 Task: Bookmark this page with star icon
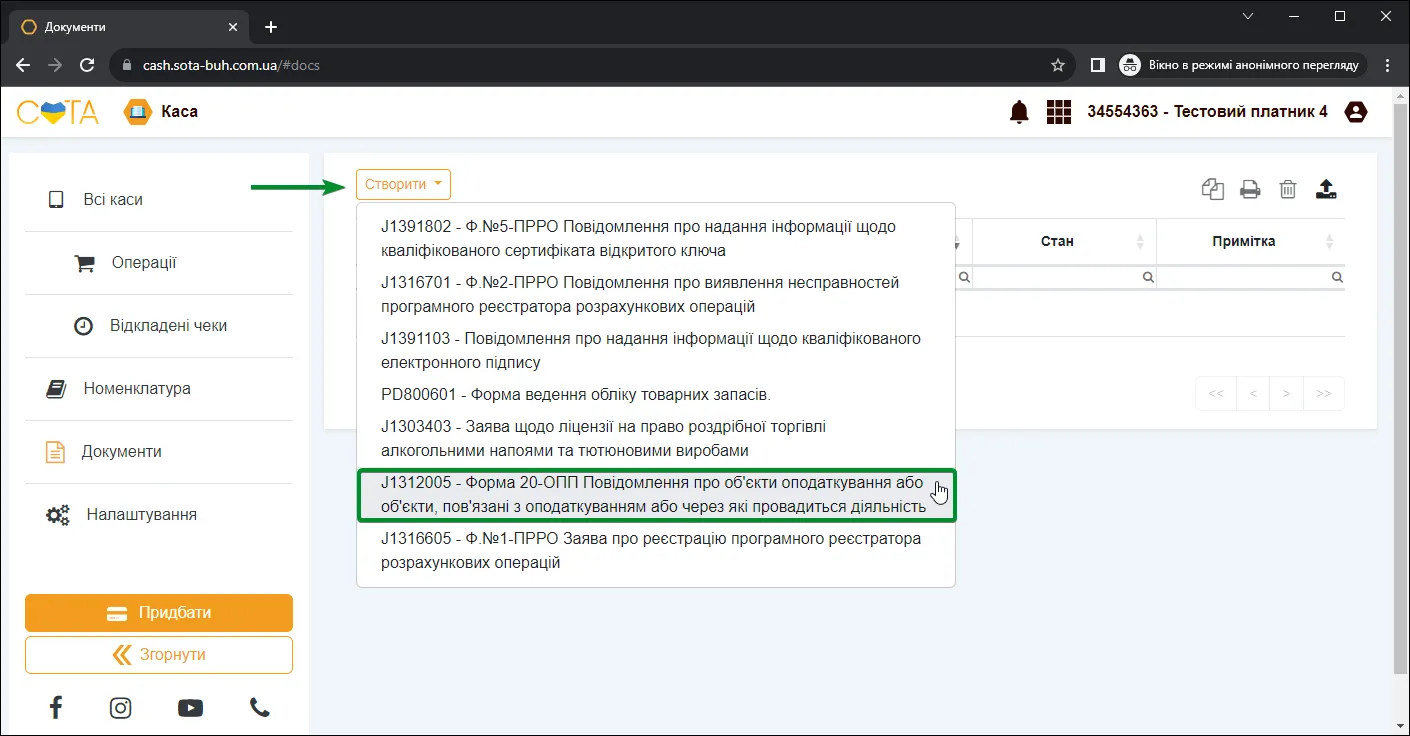(1058, 65)
